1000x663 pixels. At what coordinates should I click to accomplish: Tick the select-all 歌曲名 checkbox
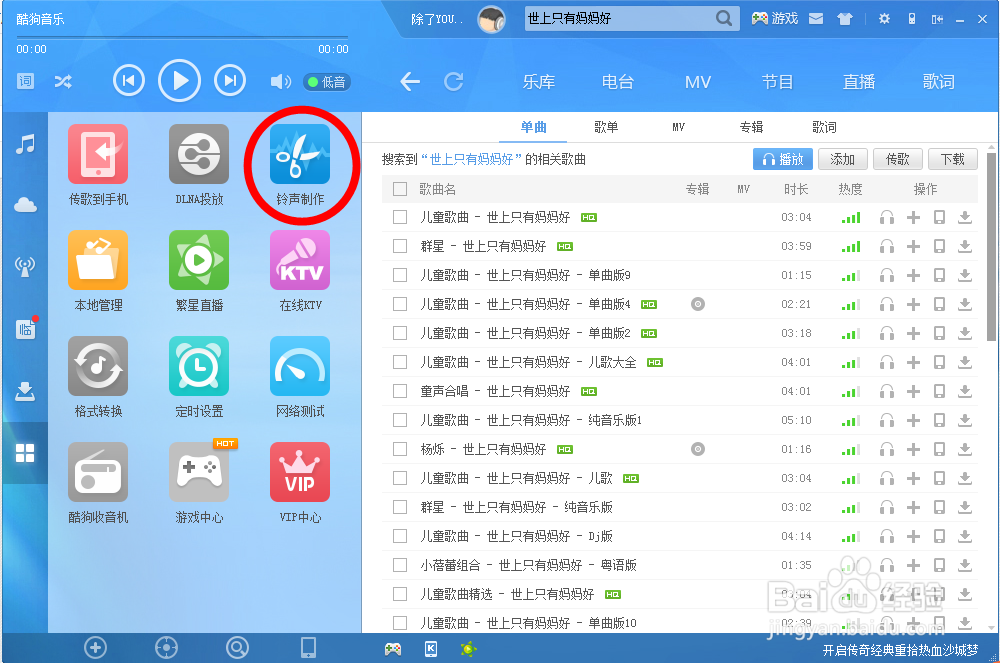(400, 189)
